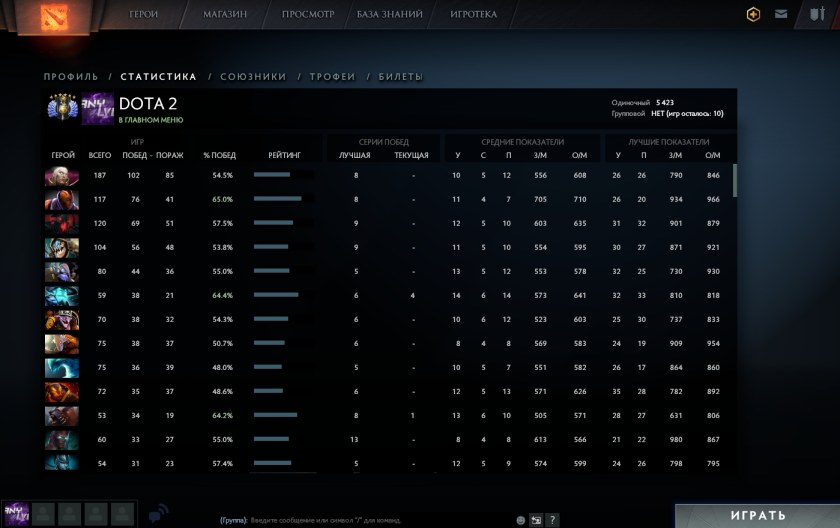840x528 pixels.
Task: Sort by the ГЕРОЙ column header
Action: click(x=63, y=155)
